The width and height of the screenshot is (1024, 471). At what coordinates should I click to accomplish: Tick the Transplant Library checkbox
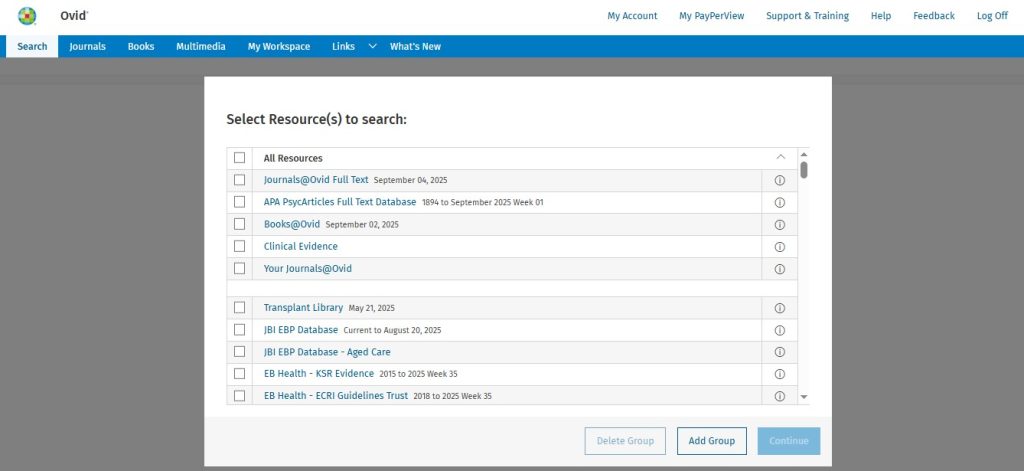coord(239,308)
